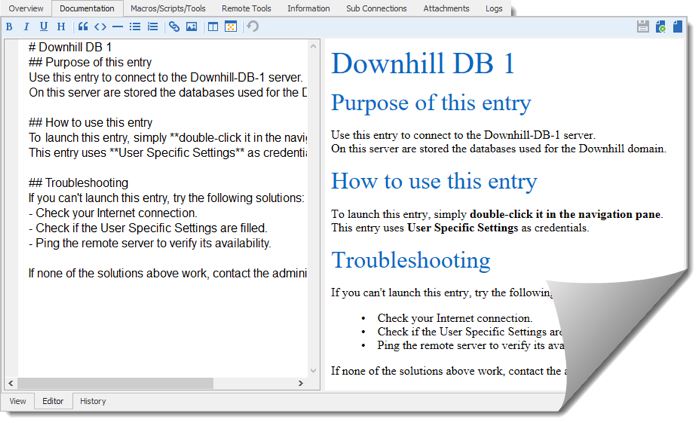Click 'If none of the solutions' editor line
The height and width of the screenshot is (423, 699).
[168, 273]
